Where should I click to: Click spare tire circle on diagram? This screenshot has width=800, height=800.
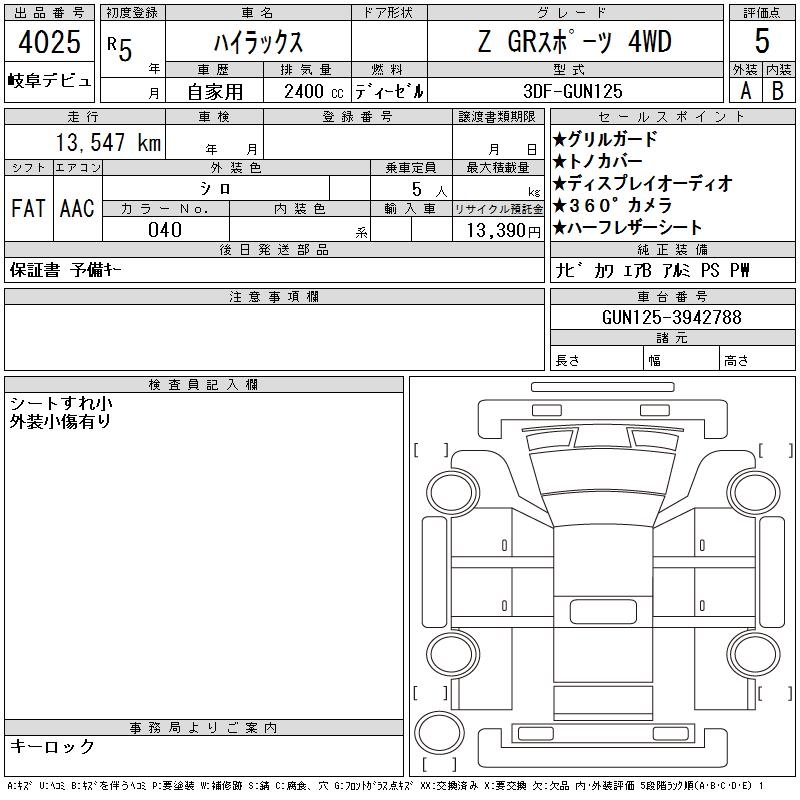[x=439, y=732]
